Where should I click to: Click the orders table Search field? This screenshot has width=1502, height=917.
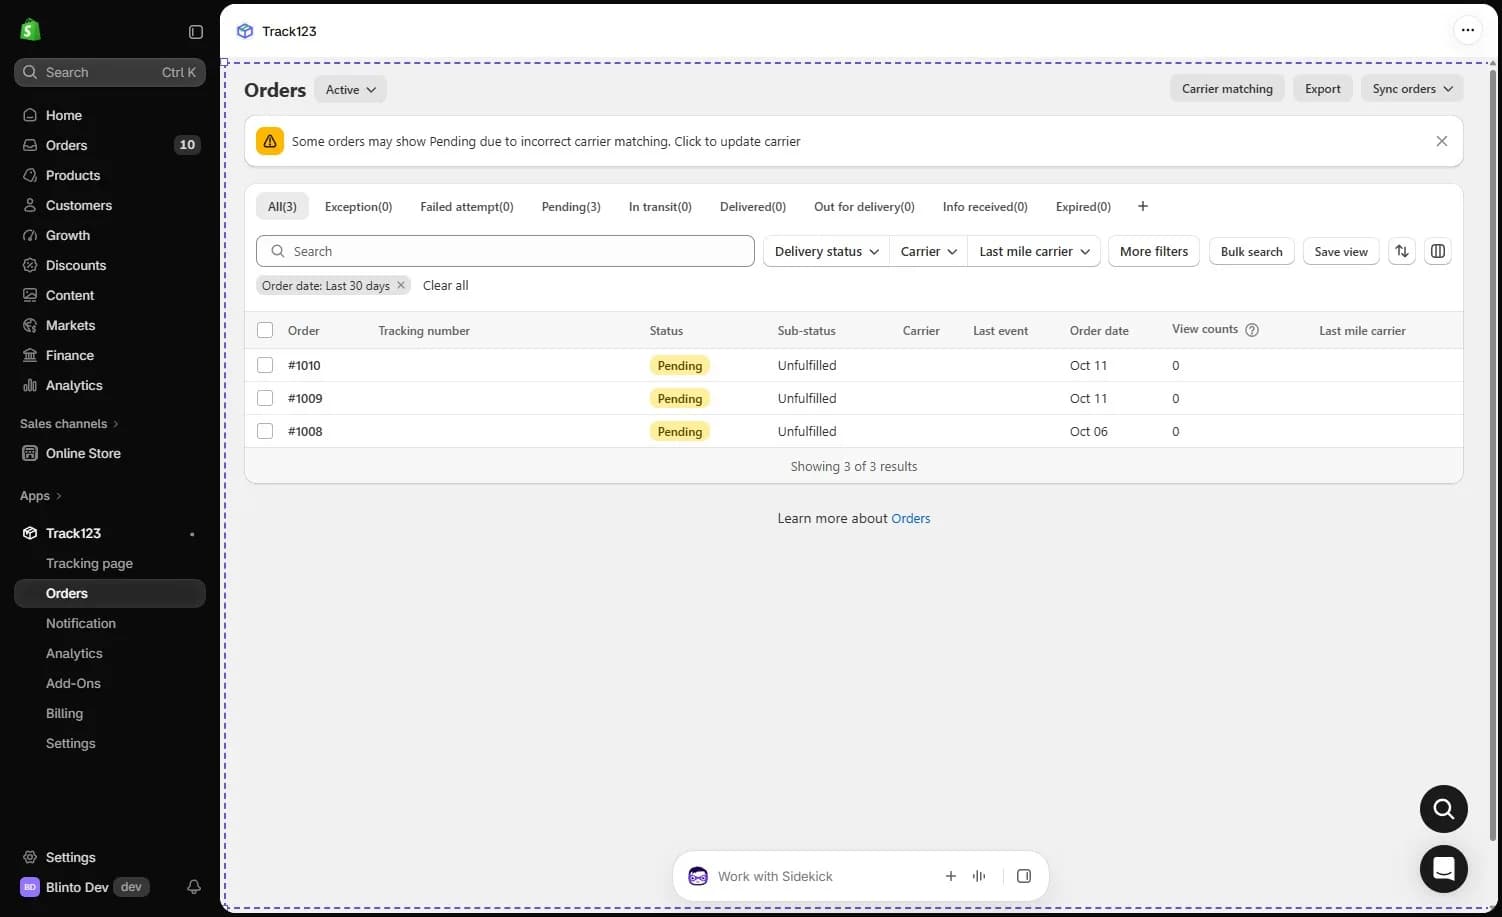click(505, 251)
